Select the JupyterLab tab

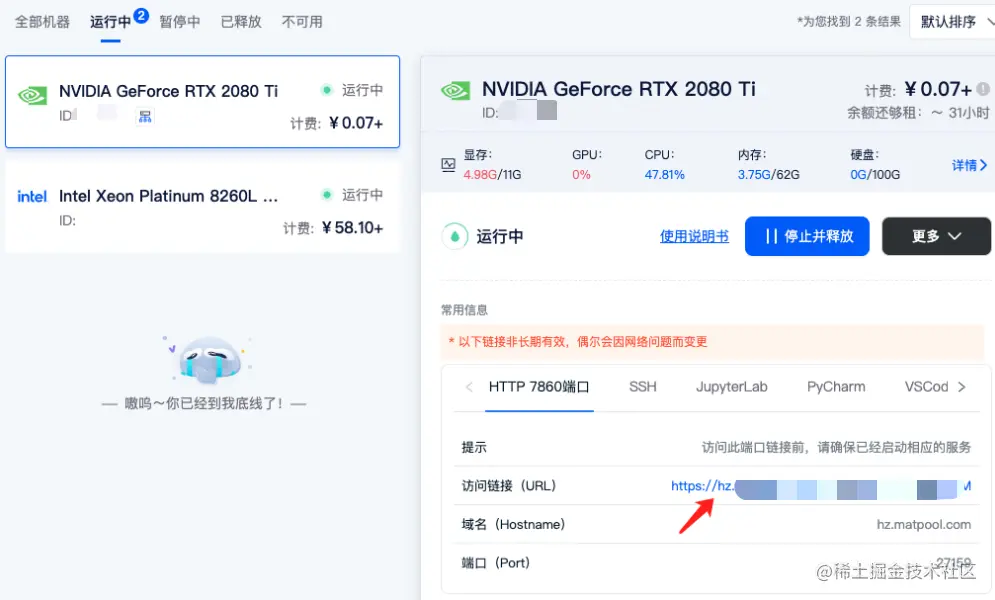click(x=732, y=387)
